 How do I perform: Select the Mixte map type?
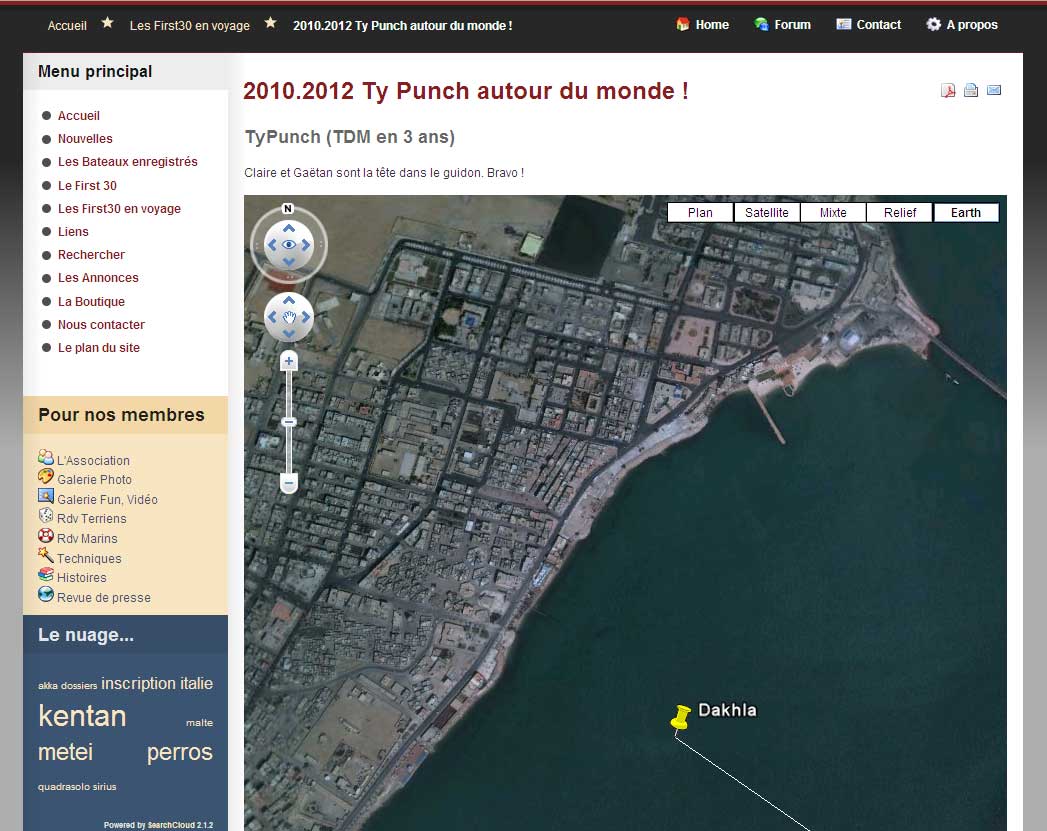[833, 212]
